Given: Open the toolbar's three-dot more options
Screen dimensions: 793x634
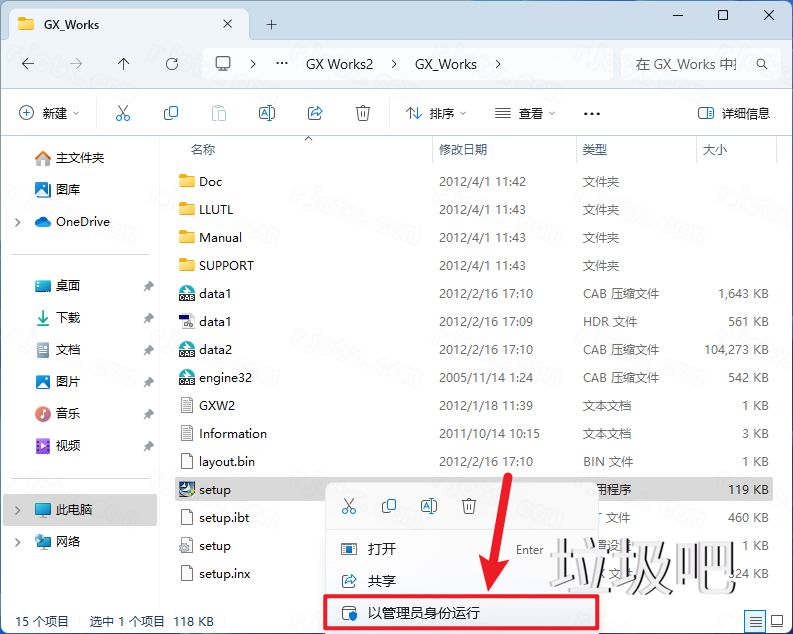Looking at the screenshot, I should pos(592,114).
